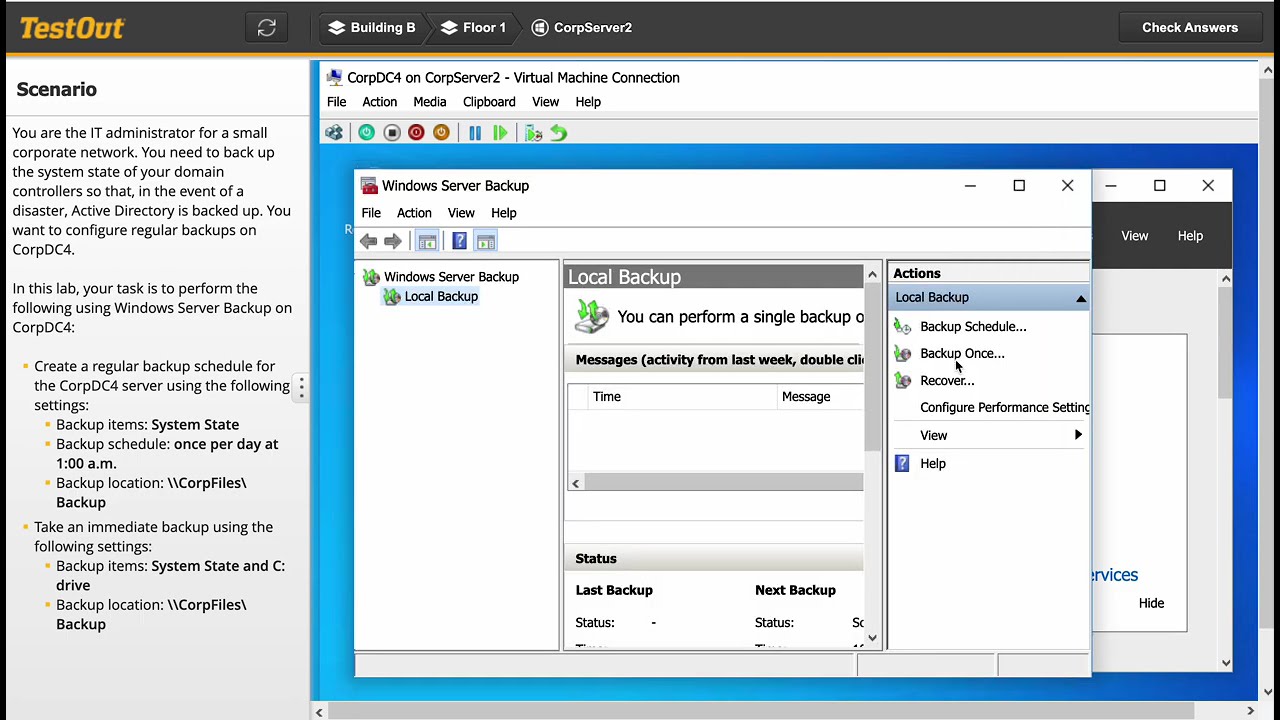The width and height of the screenshot is (1280, 720).
Task: Pause the virtual machine with the pause icon
Action: (x=475, y=133)
